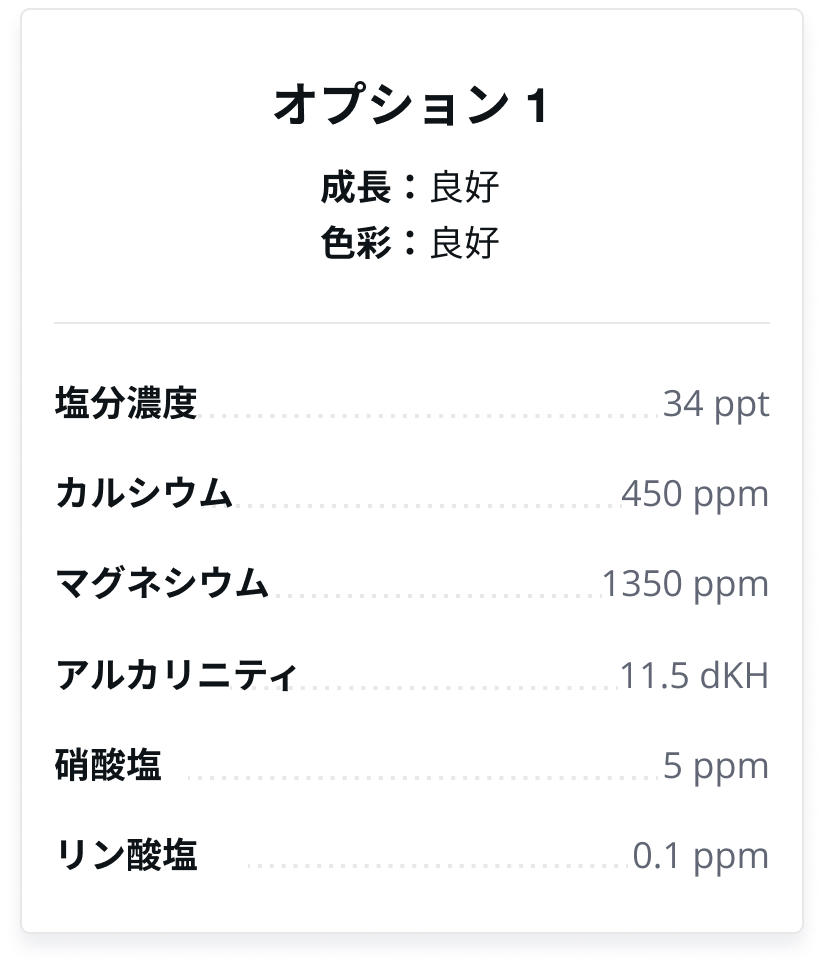The height and width of the screenshot is (966, 824).
Task: Click the dotted leader in the 硝酸塩 row
Action: (x=424, y=778)
